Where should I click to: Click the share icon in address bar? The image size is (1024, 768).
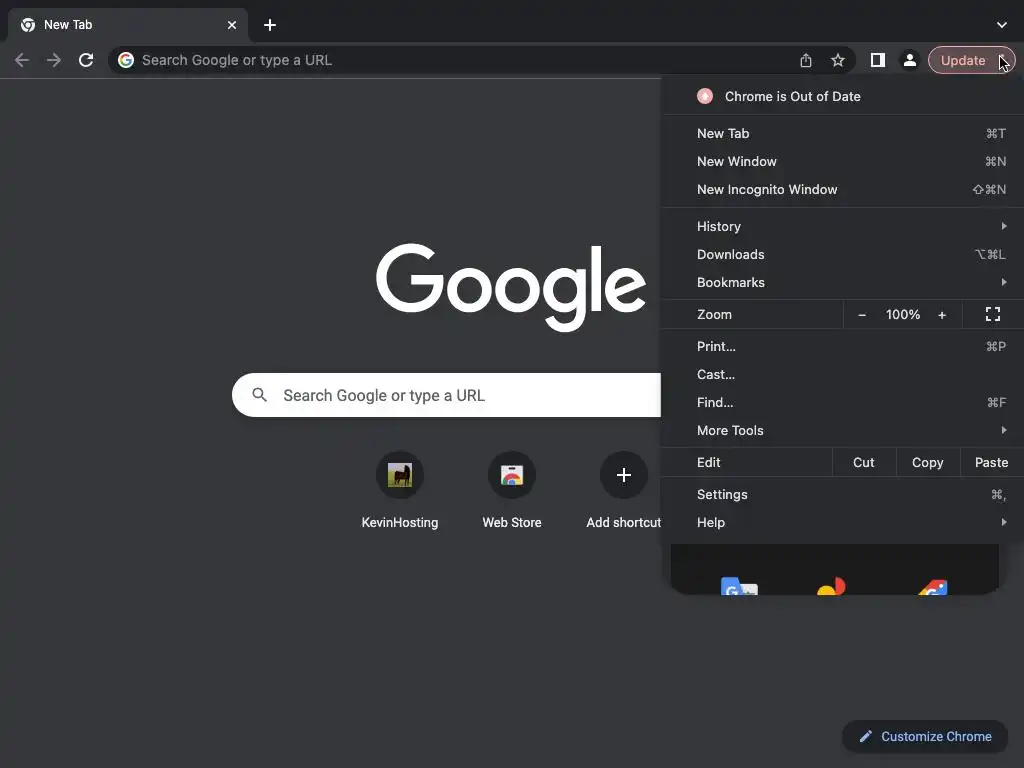click(806, 60)
